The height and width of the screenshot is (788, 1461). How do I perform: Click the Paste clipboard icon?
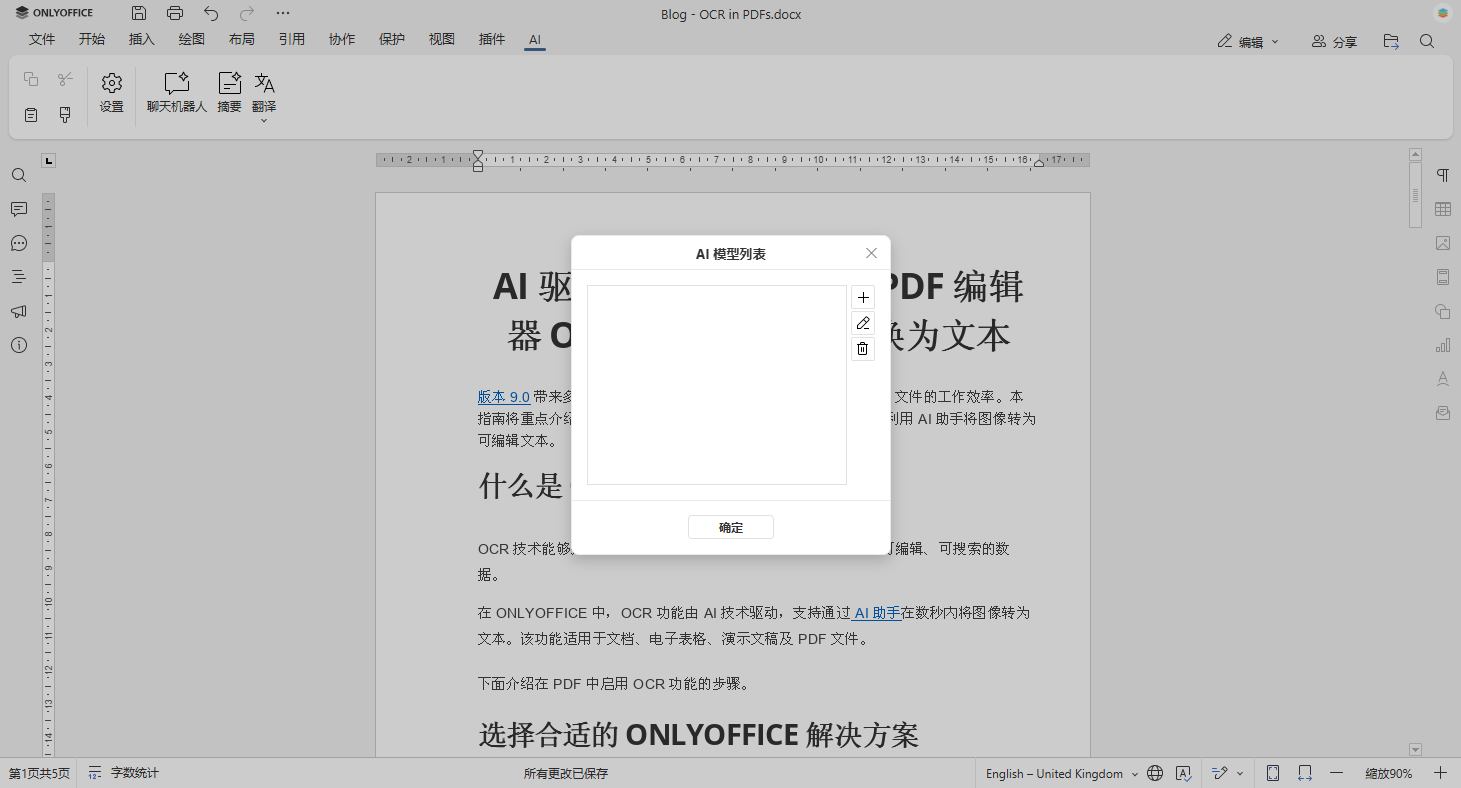pos(31,115)
